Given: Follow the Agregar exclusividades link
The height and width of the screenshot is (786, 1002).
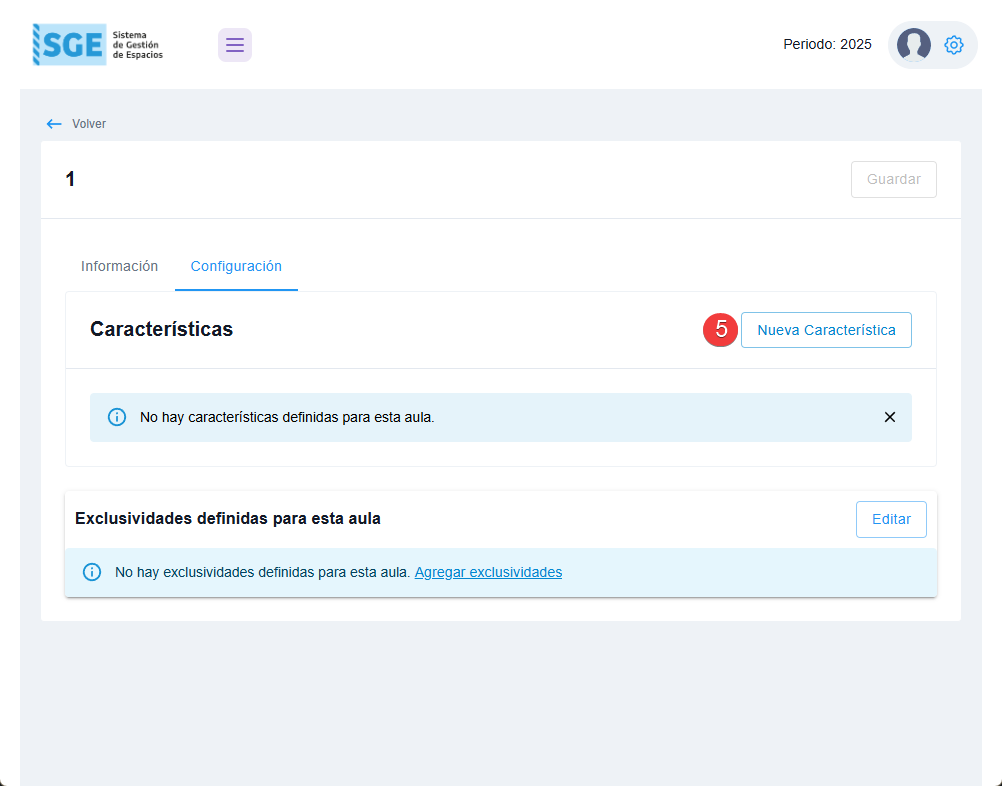Looking at the screenshot, I should (x=488, y=573).
